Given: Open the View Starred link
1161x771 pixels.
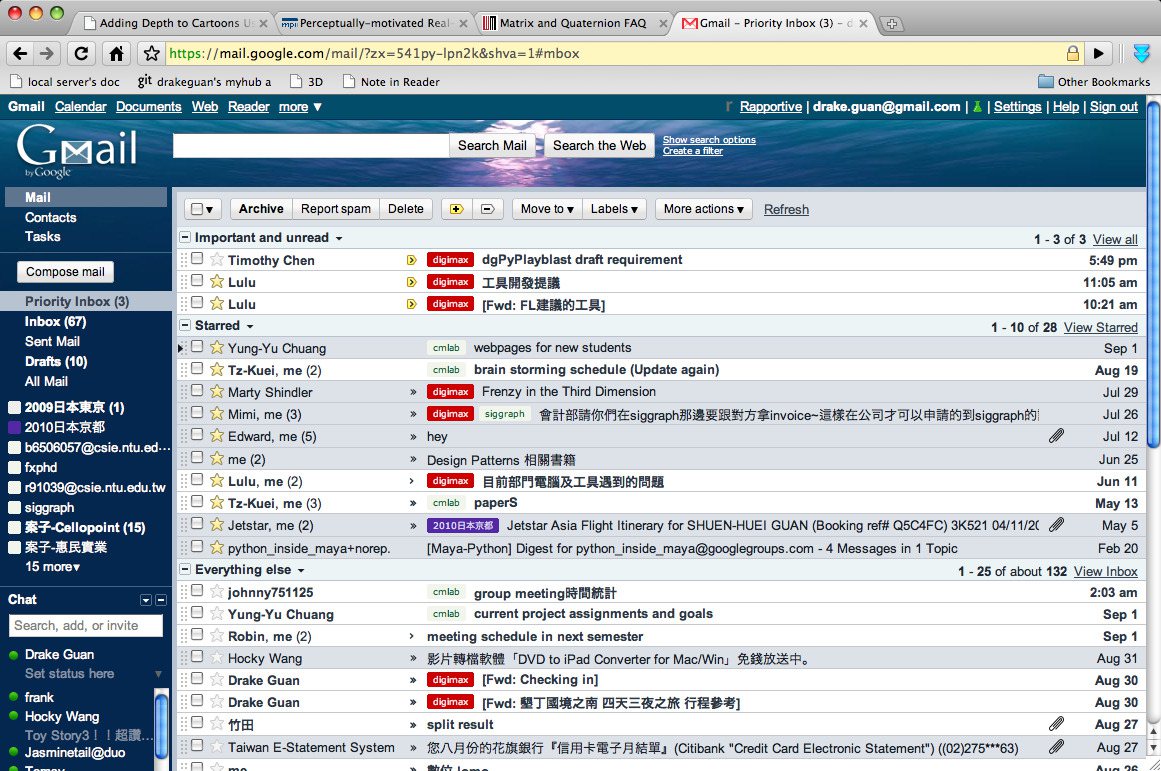Looking at the screenshot, I should tap(1100, 327).
